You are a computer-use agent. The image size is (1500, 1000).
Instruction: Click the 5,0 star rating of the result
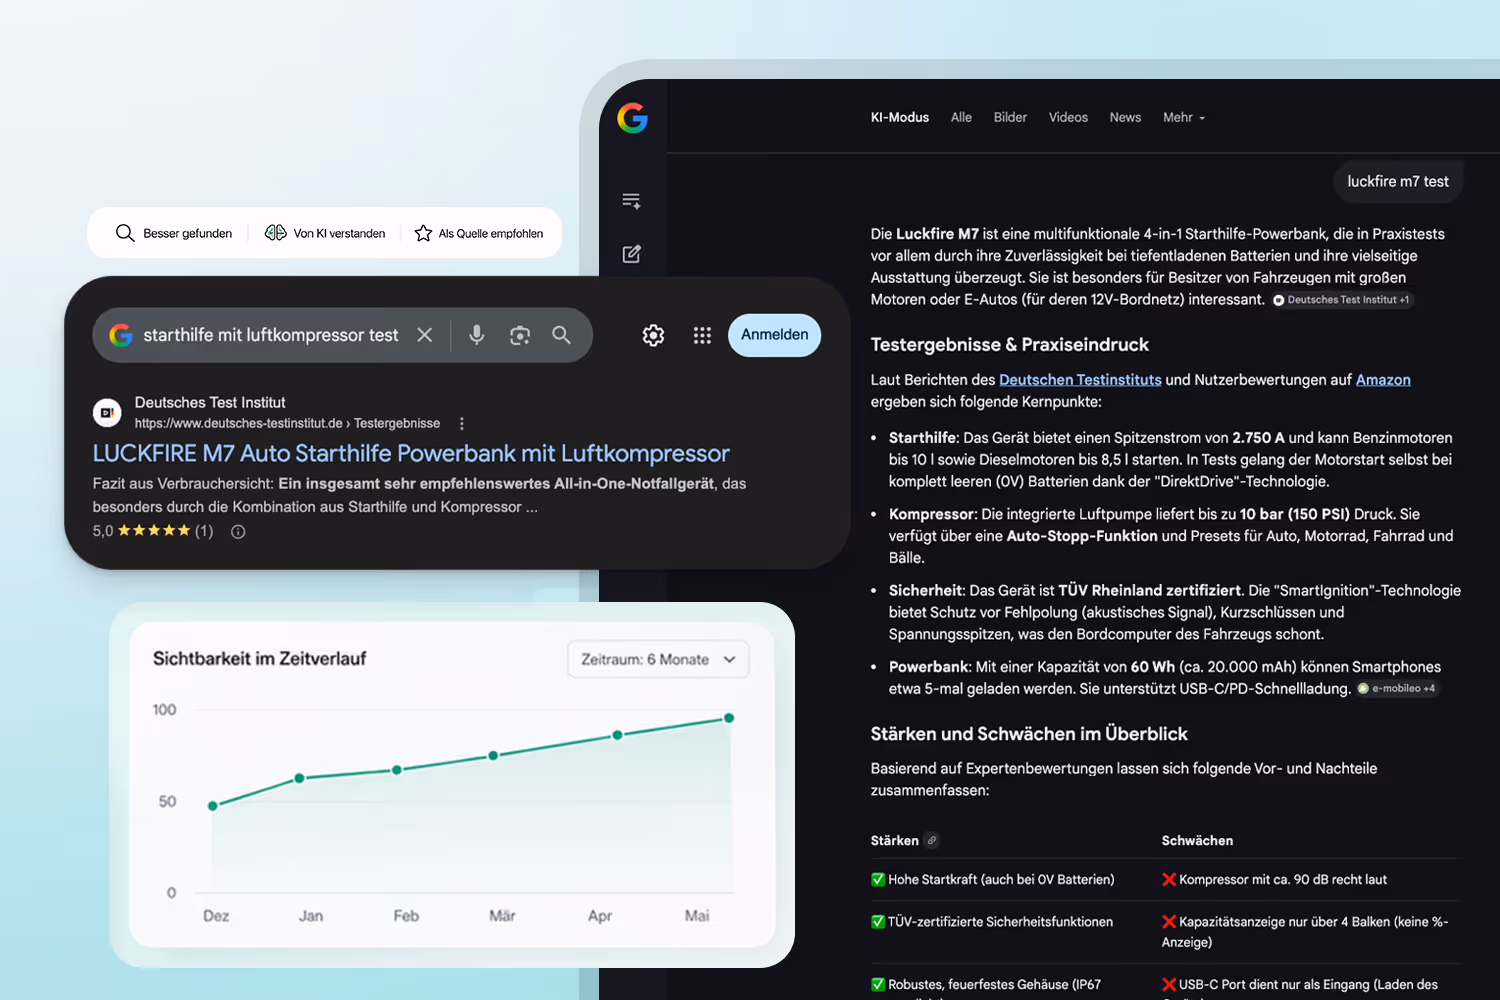pyautogui.click(x=153, y=532)
